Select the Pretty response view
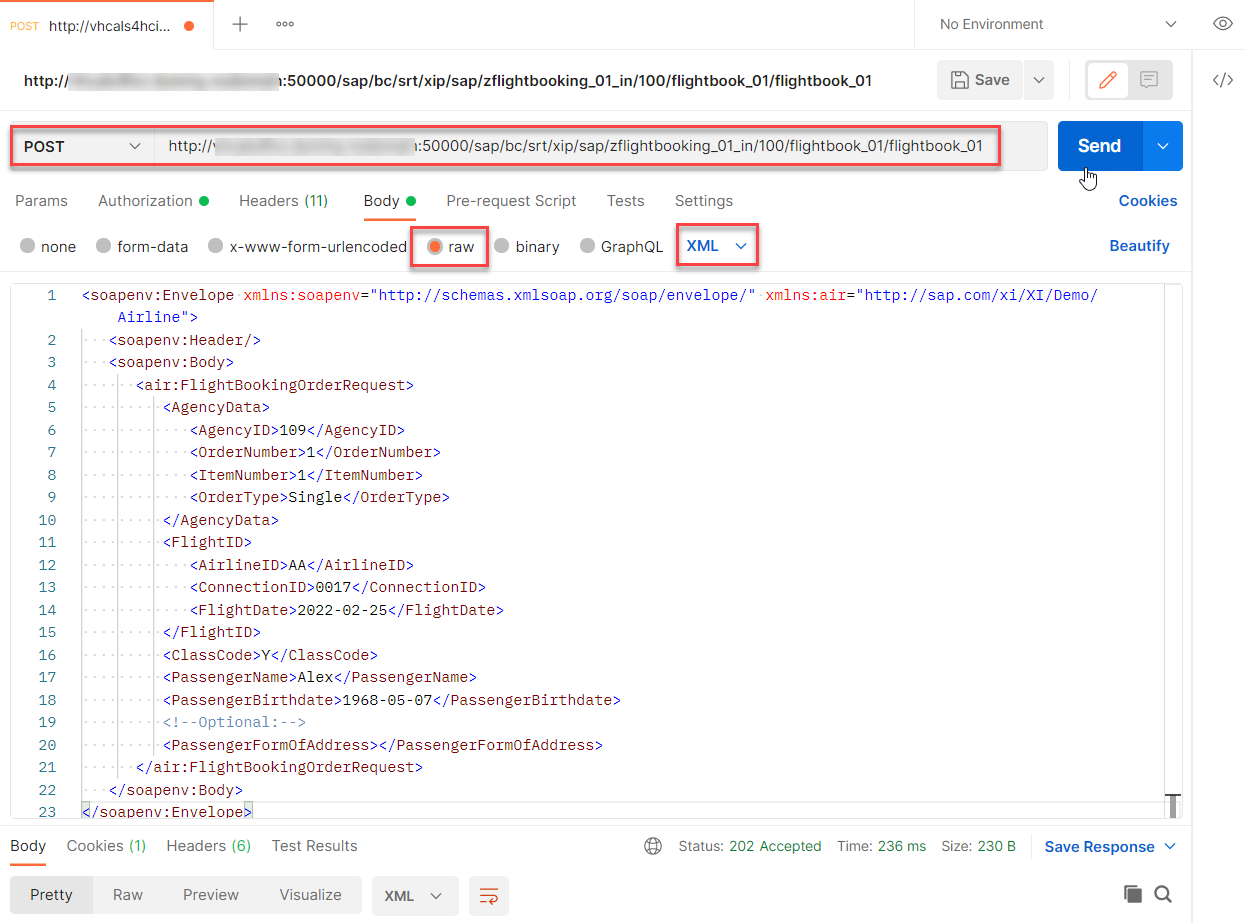This screenshot has width=1245, height=923. pyautogui.click(x=51, y=895)
